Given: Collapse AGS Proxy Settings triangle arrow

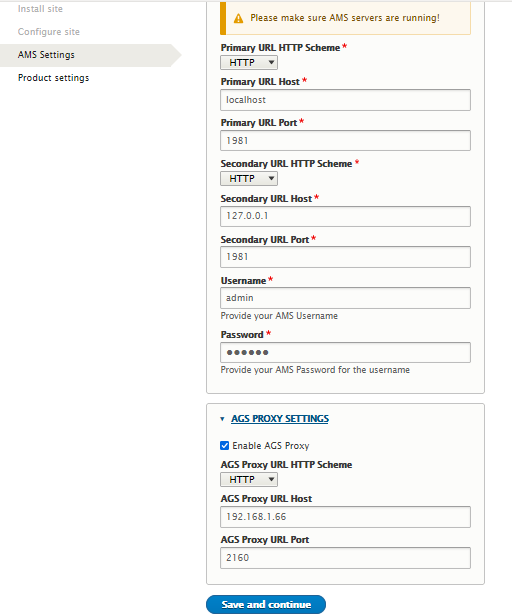Looking at the screenshot, I should [x=222, y=419].
